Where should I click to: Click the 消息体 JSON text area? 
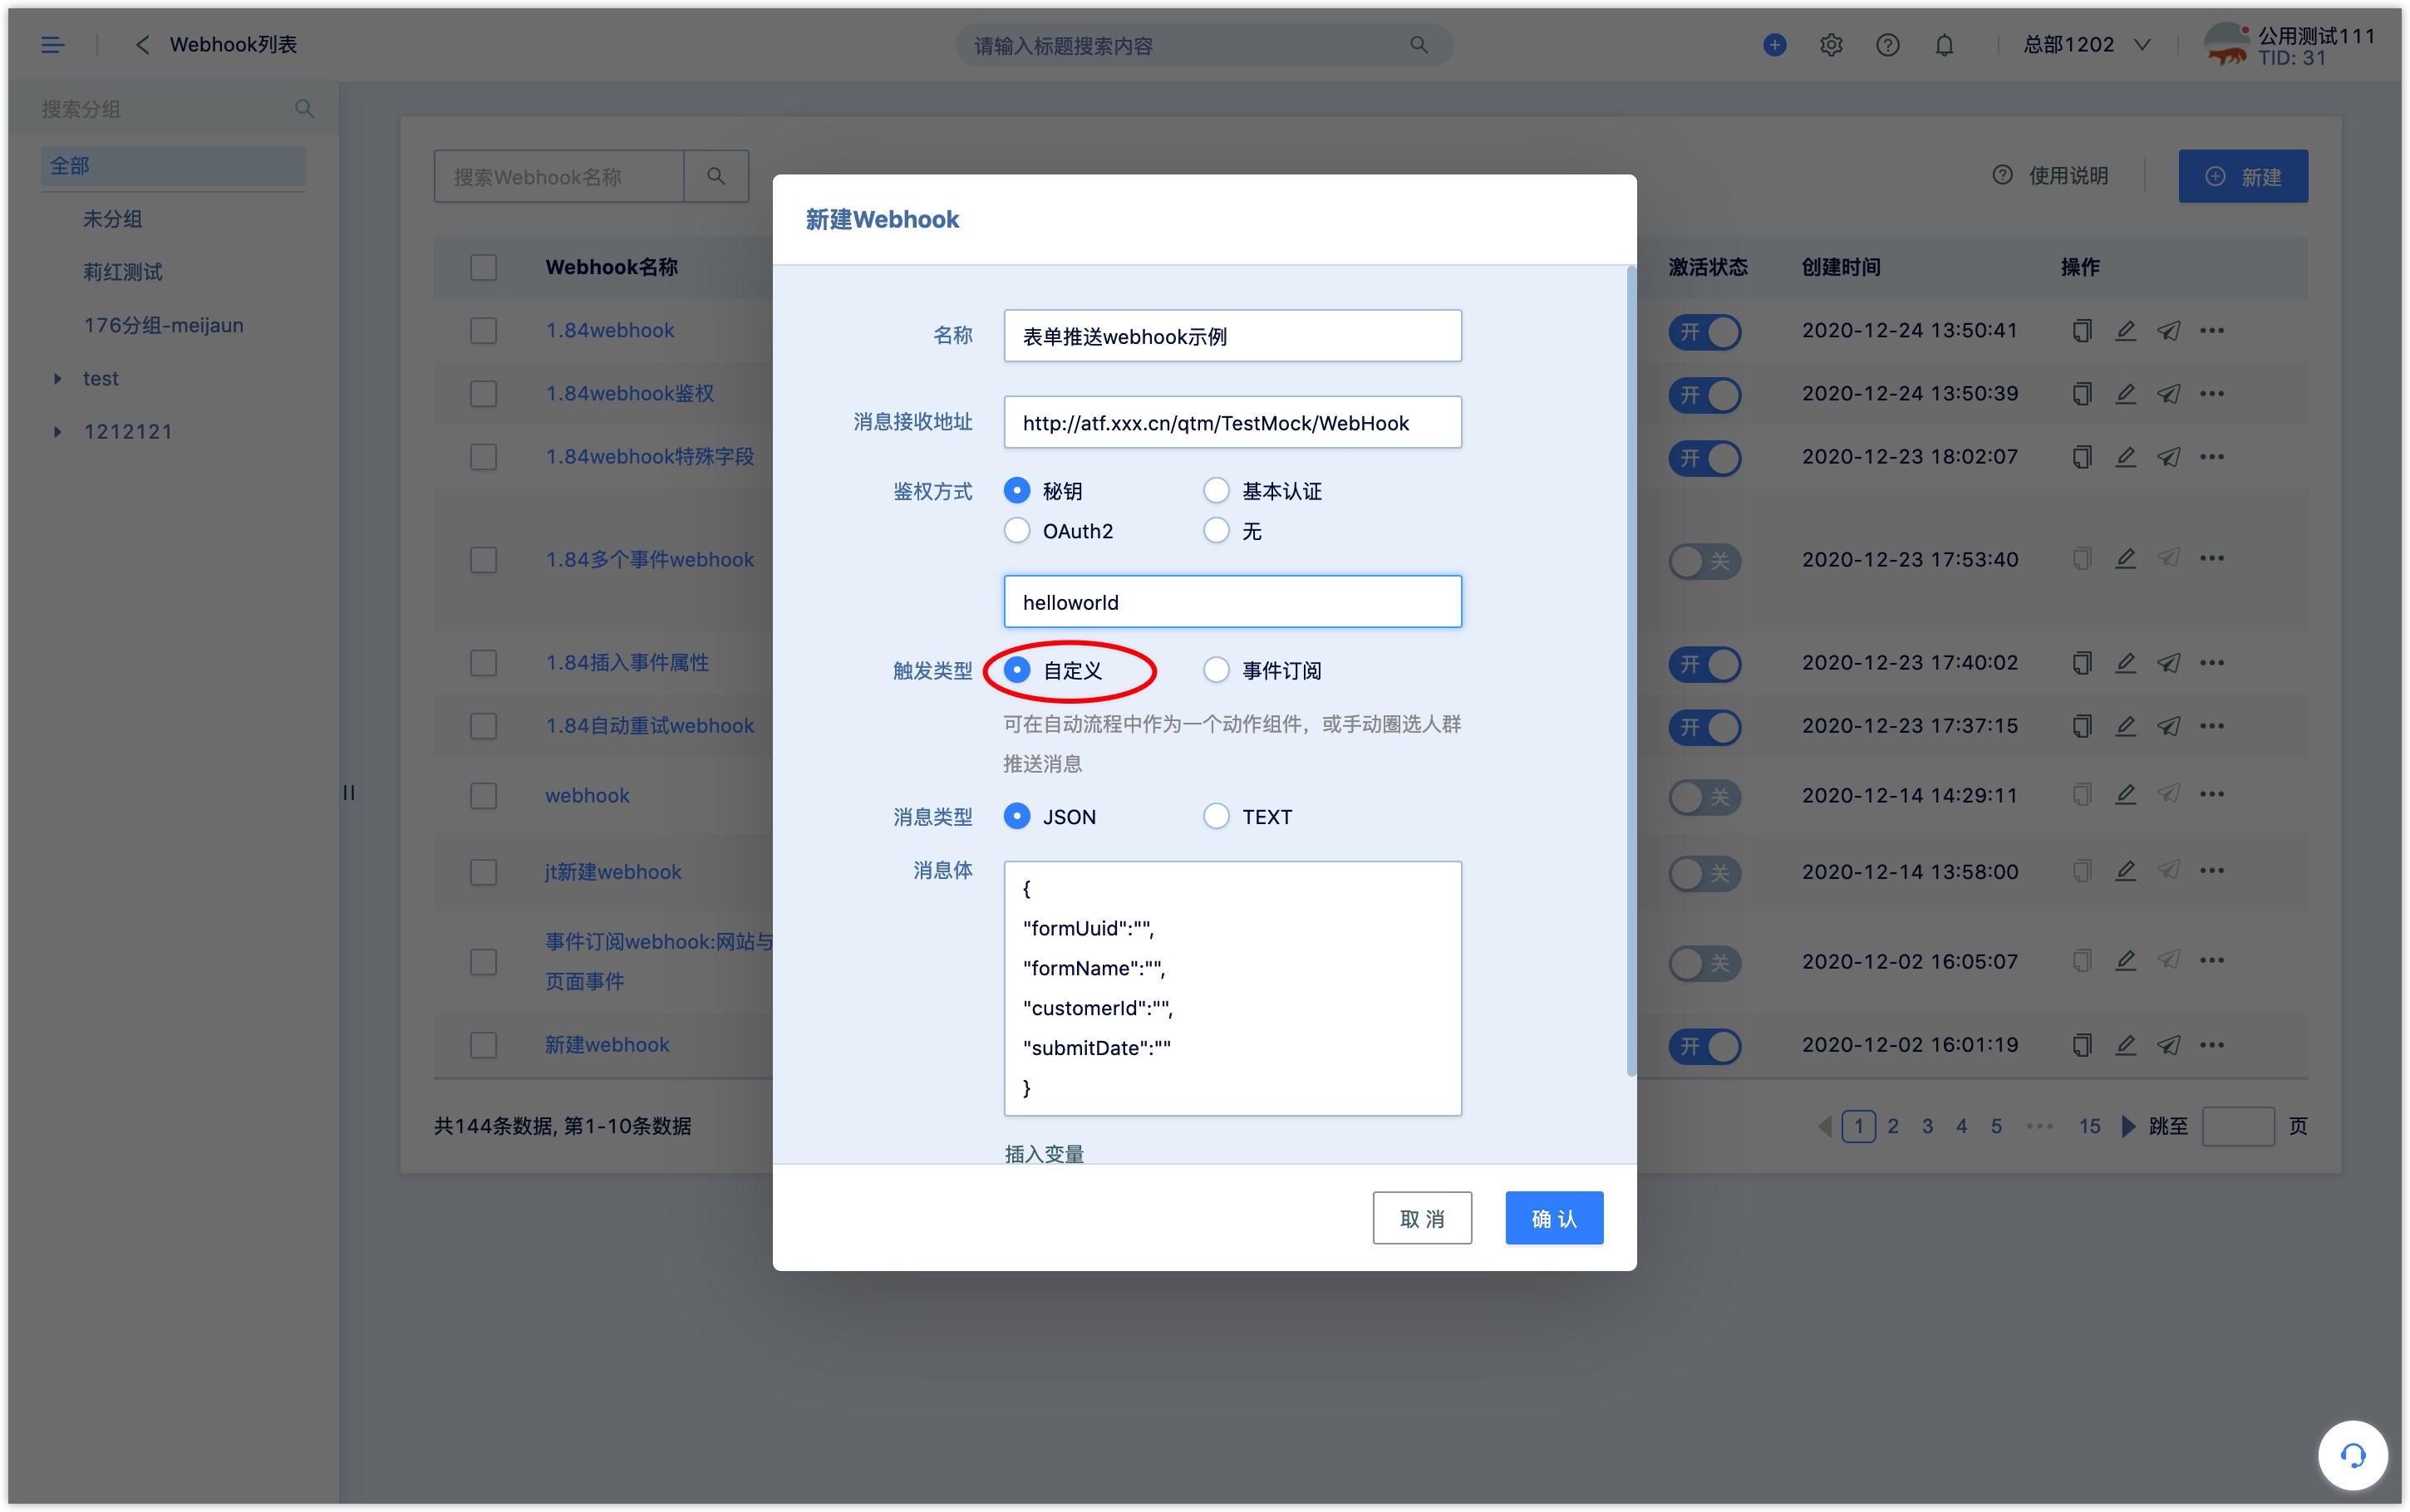click(x=1232, y=988)
